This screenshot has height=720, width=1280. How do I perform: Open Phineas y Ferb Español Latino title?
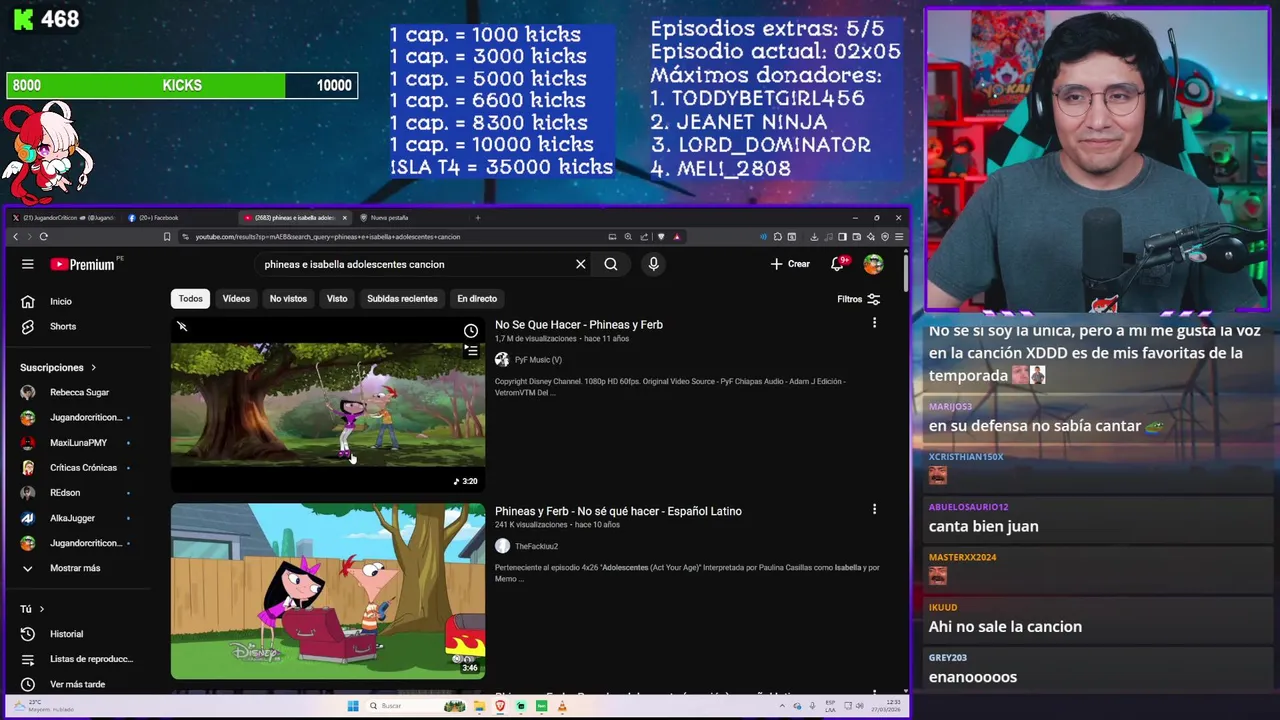click(618, 511)
